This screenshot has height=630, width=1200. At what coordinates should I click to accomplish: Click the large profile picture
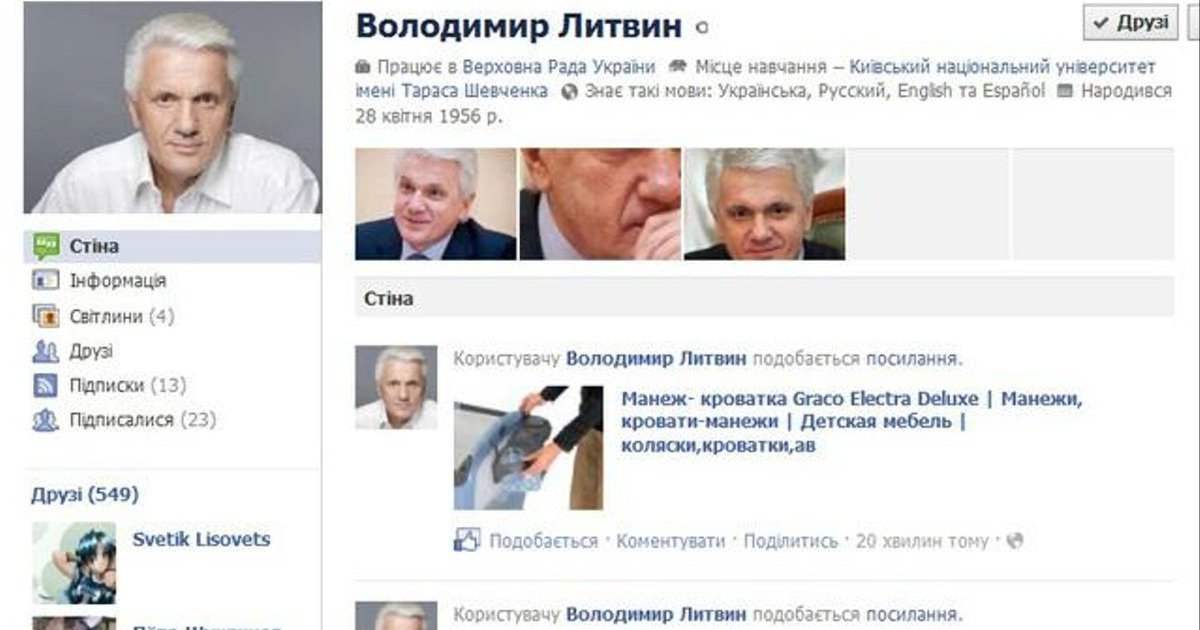(x=172, y=107)
